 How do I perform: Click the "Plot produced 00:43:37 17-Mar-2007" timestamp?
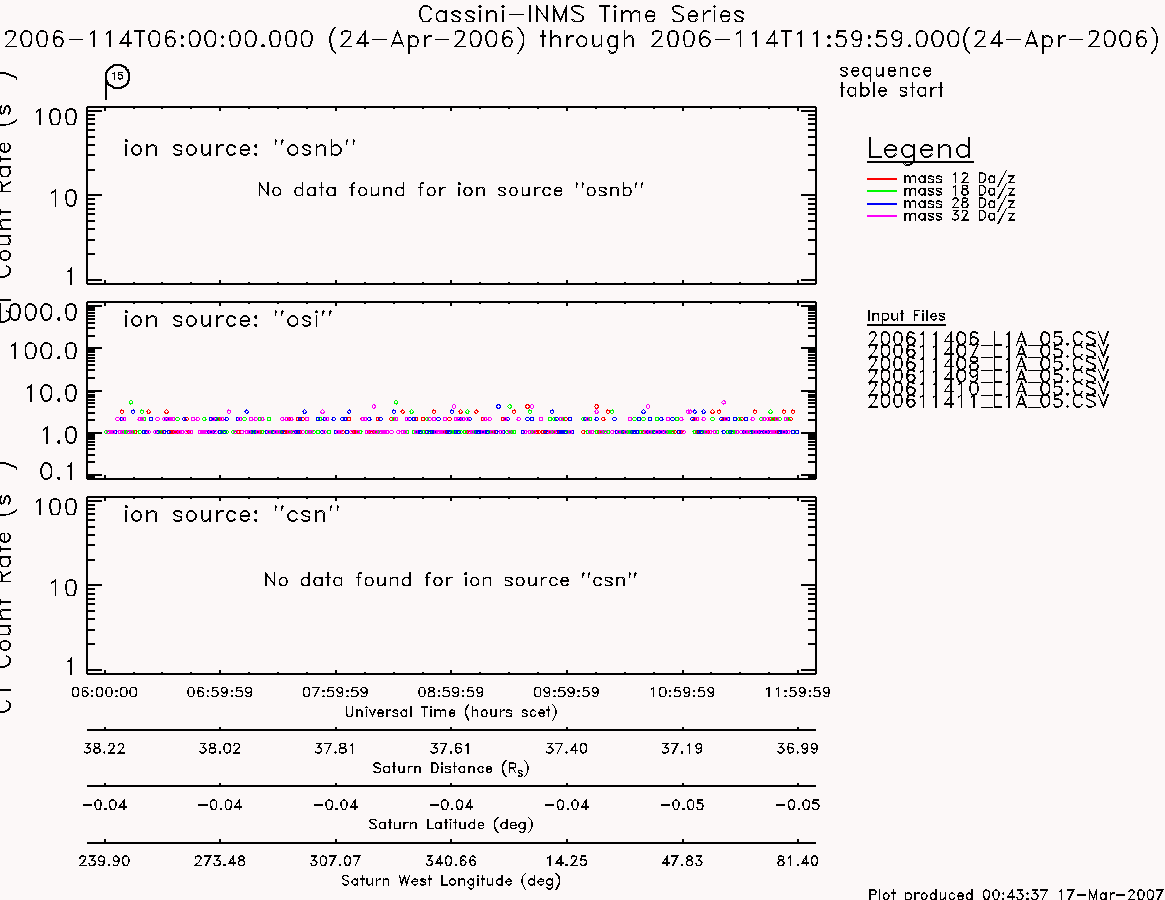pos(1015,893)
